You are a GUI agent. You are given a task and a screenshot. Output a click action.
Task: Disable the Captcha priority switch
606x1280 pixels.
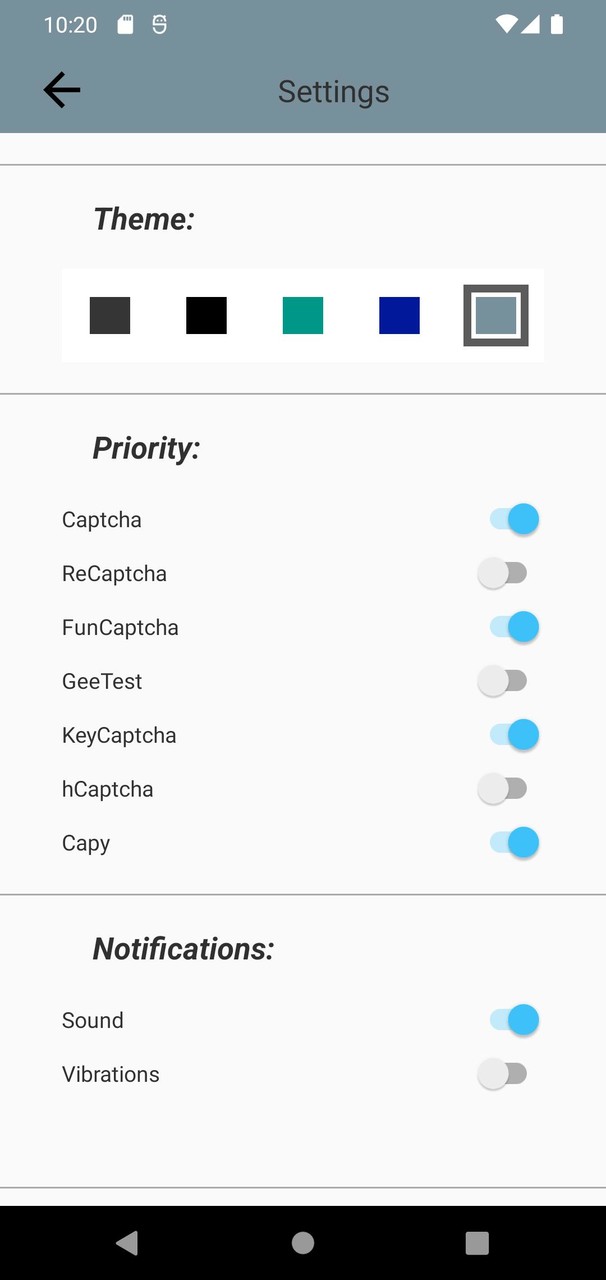[514, 518]
